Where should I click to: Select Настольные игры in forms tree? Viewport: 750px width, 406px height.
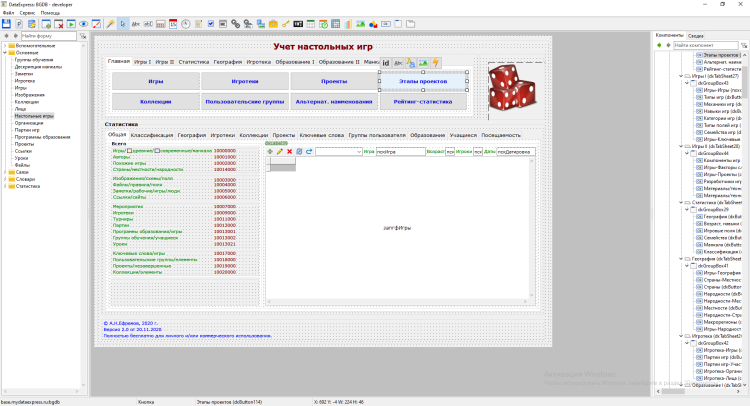pos(34,116)
